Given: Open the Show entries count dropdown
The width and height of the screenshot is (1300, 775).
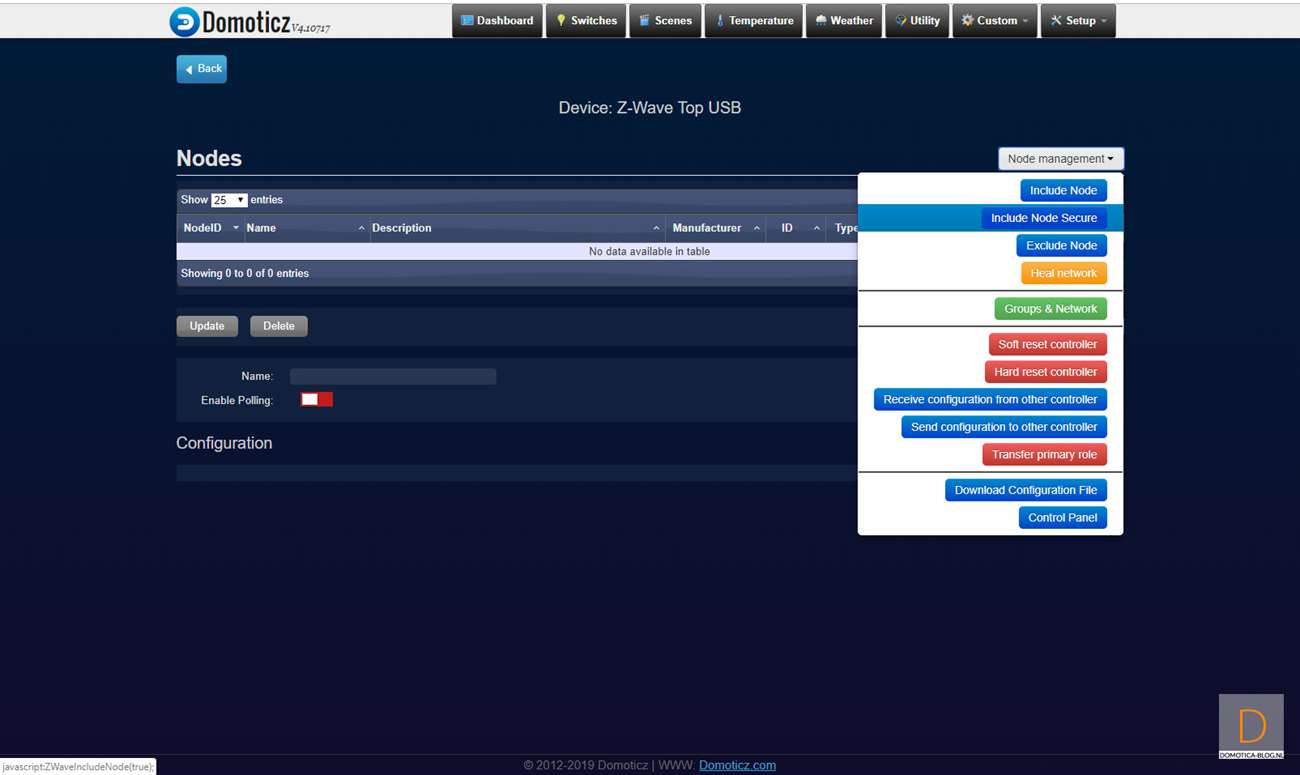Looking at the screenshot, I should pos(229,200).
